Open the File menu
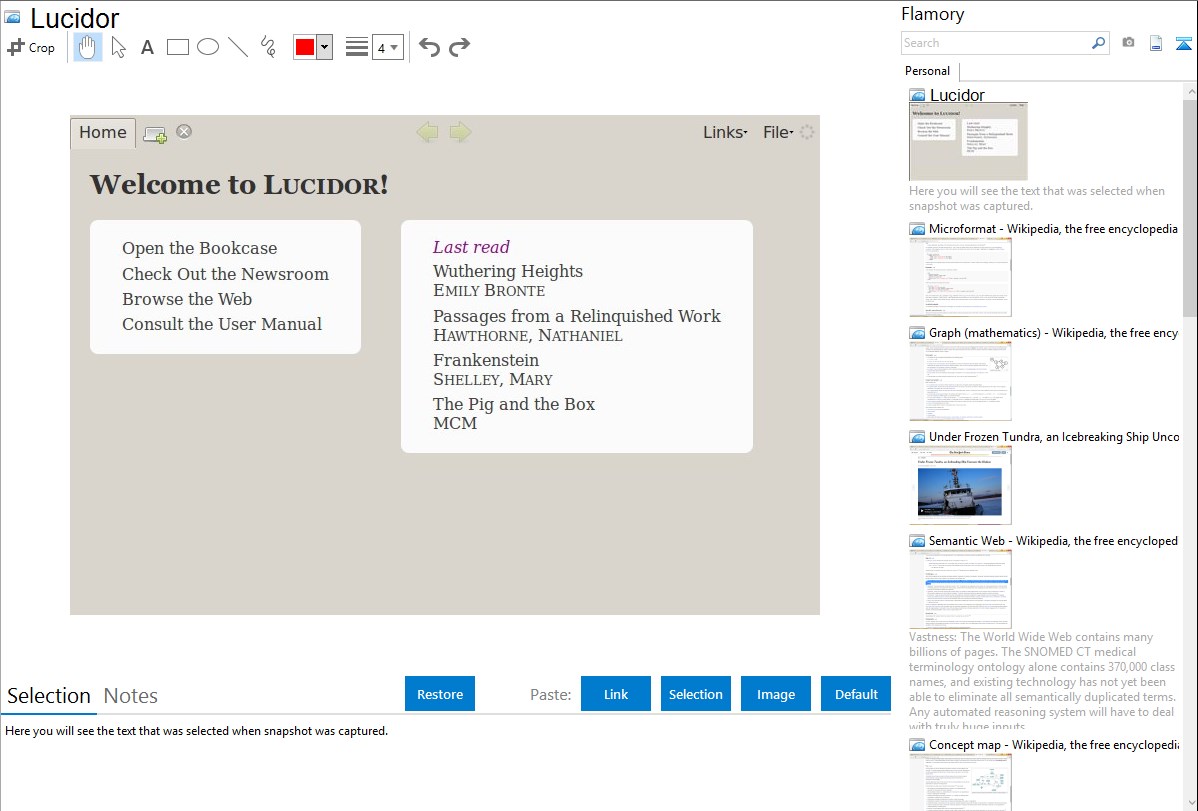The image size is (1198, 811). pos(778,132)
